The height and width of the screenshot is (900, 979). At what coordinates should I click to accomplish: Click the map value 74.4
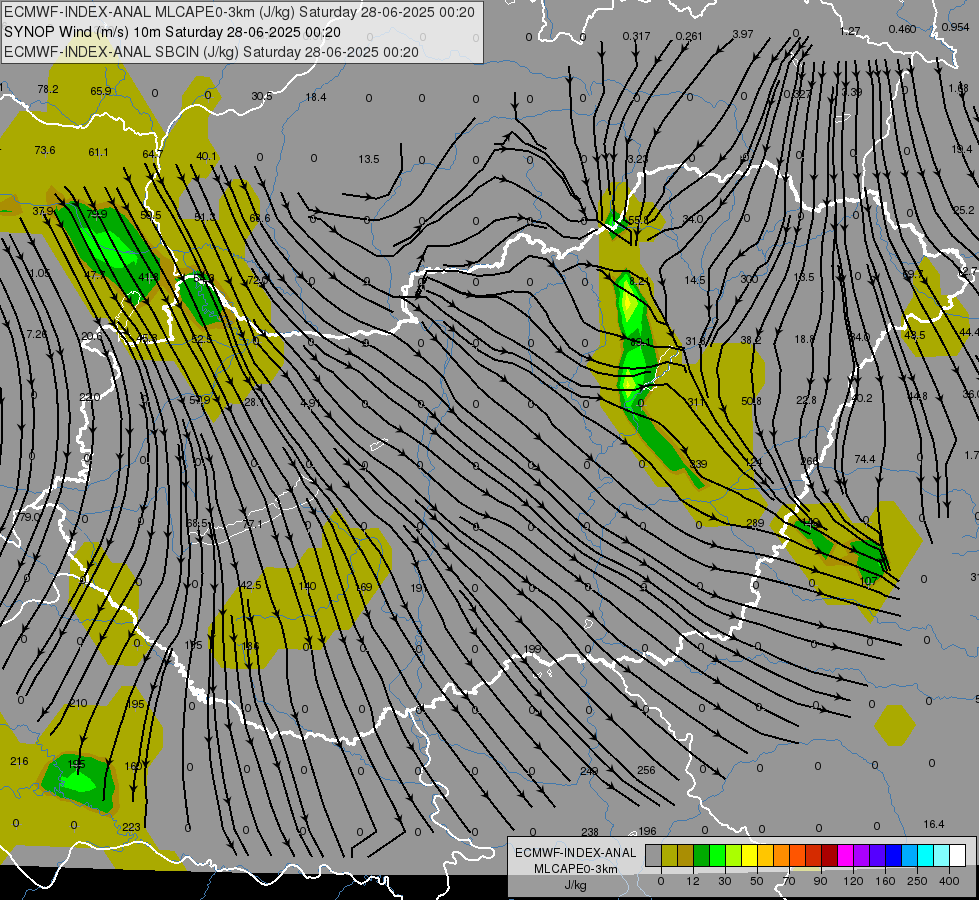click(x=865, y=459)
